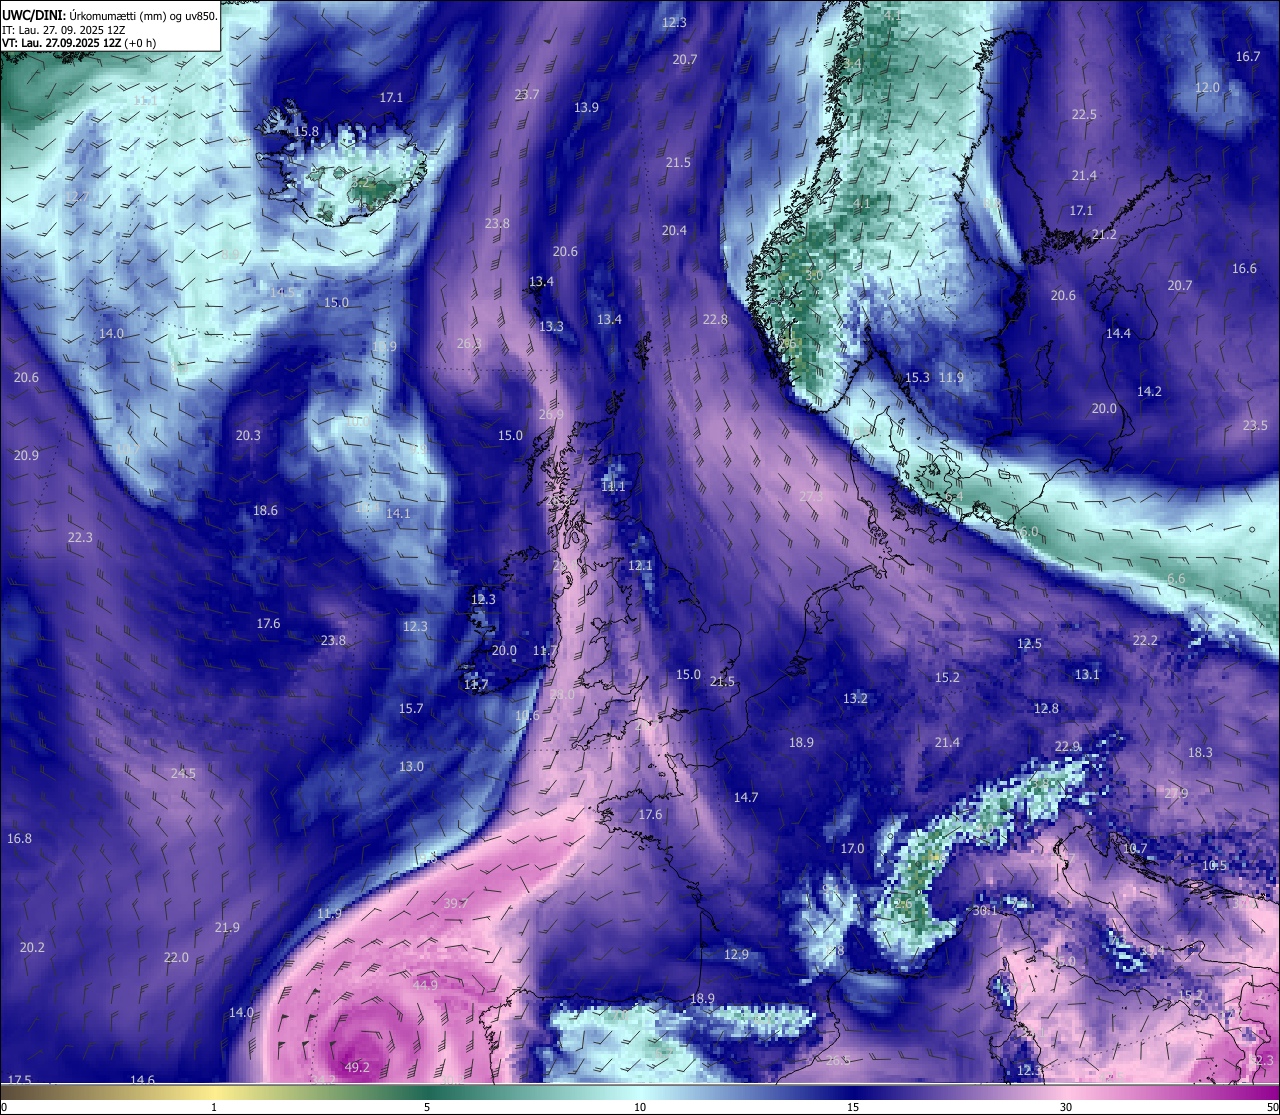Click the 12.1 value over northern England
The image size is (1280, 1115).
click(640, 566)
